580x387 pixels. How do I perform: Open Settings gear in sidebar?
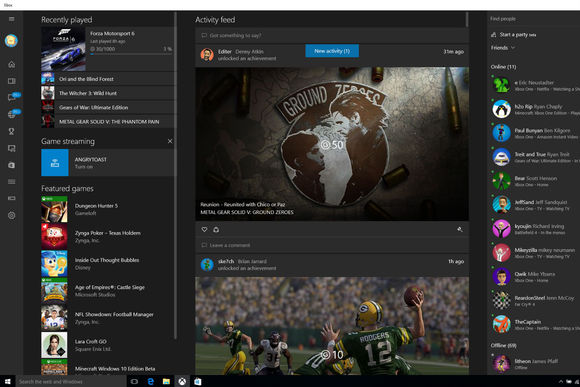click(11, 215)
